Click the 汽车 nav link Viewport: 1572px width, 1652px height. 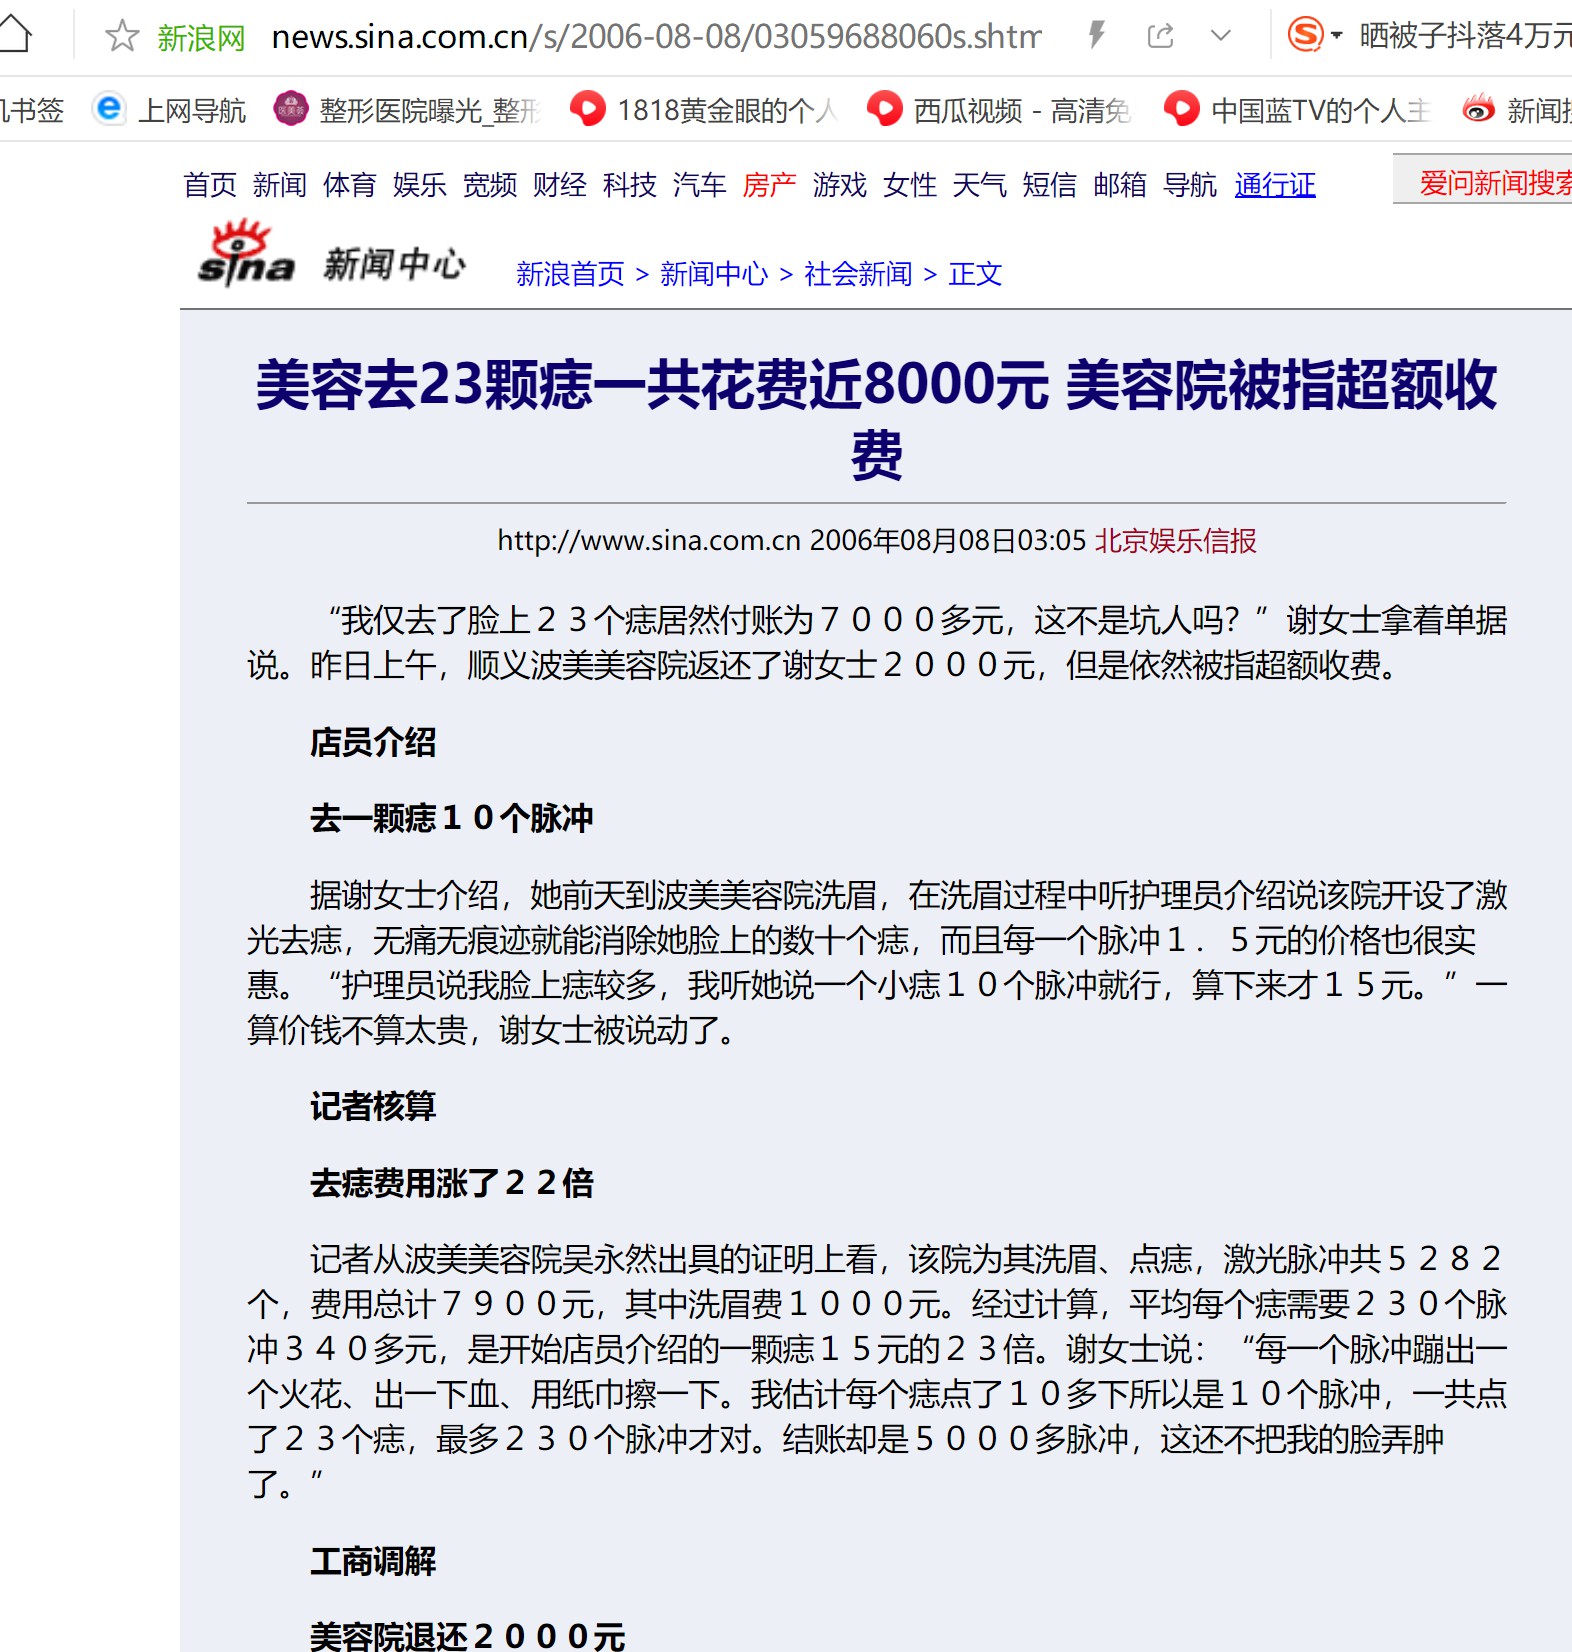pos(700,185)
